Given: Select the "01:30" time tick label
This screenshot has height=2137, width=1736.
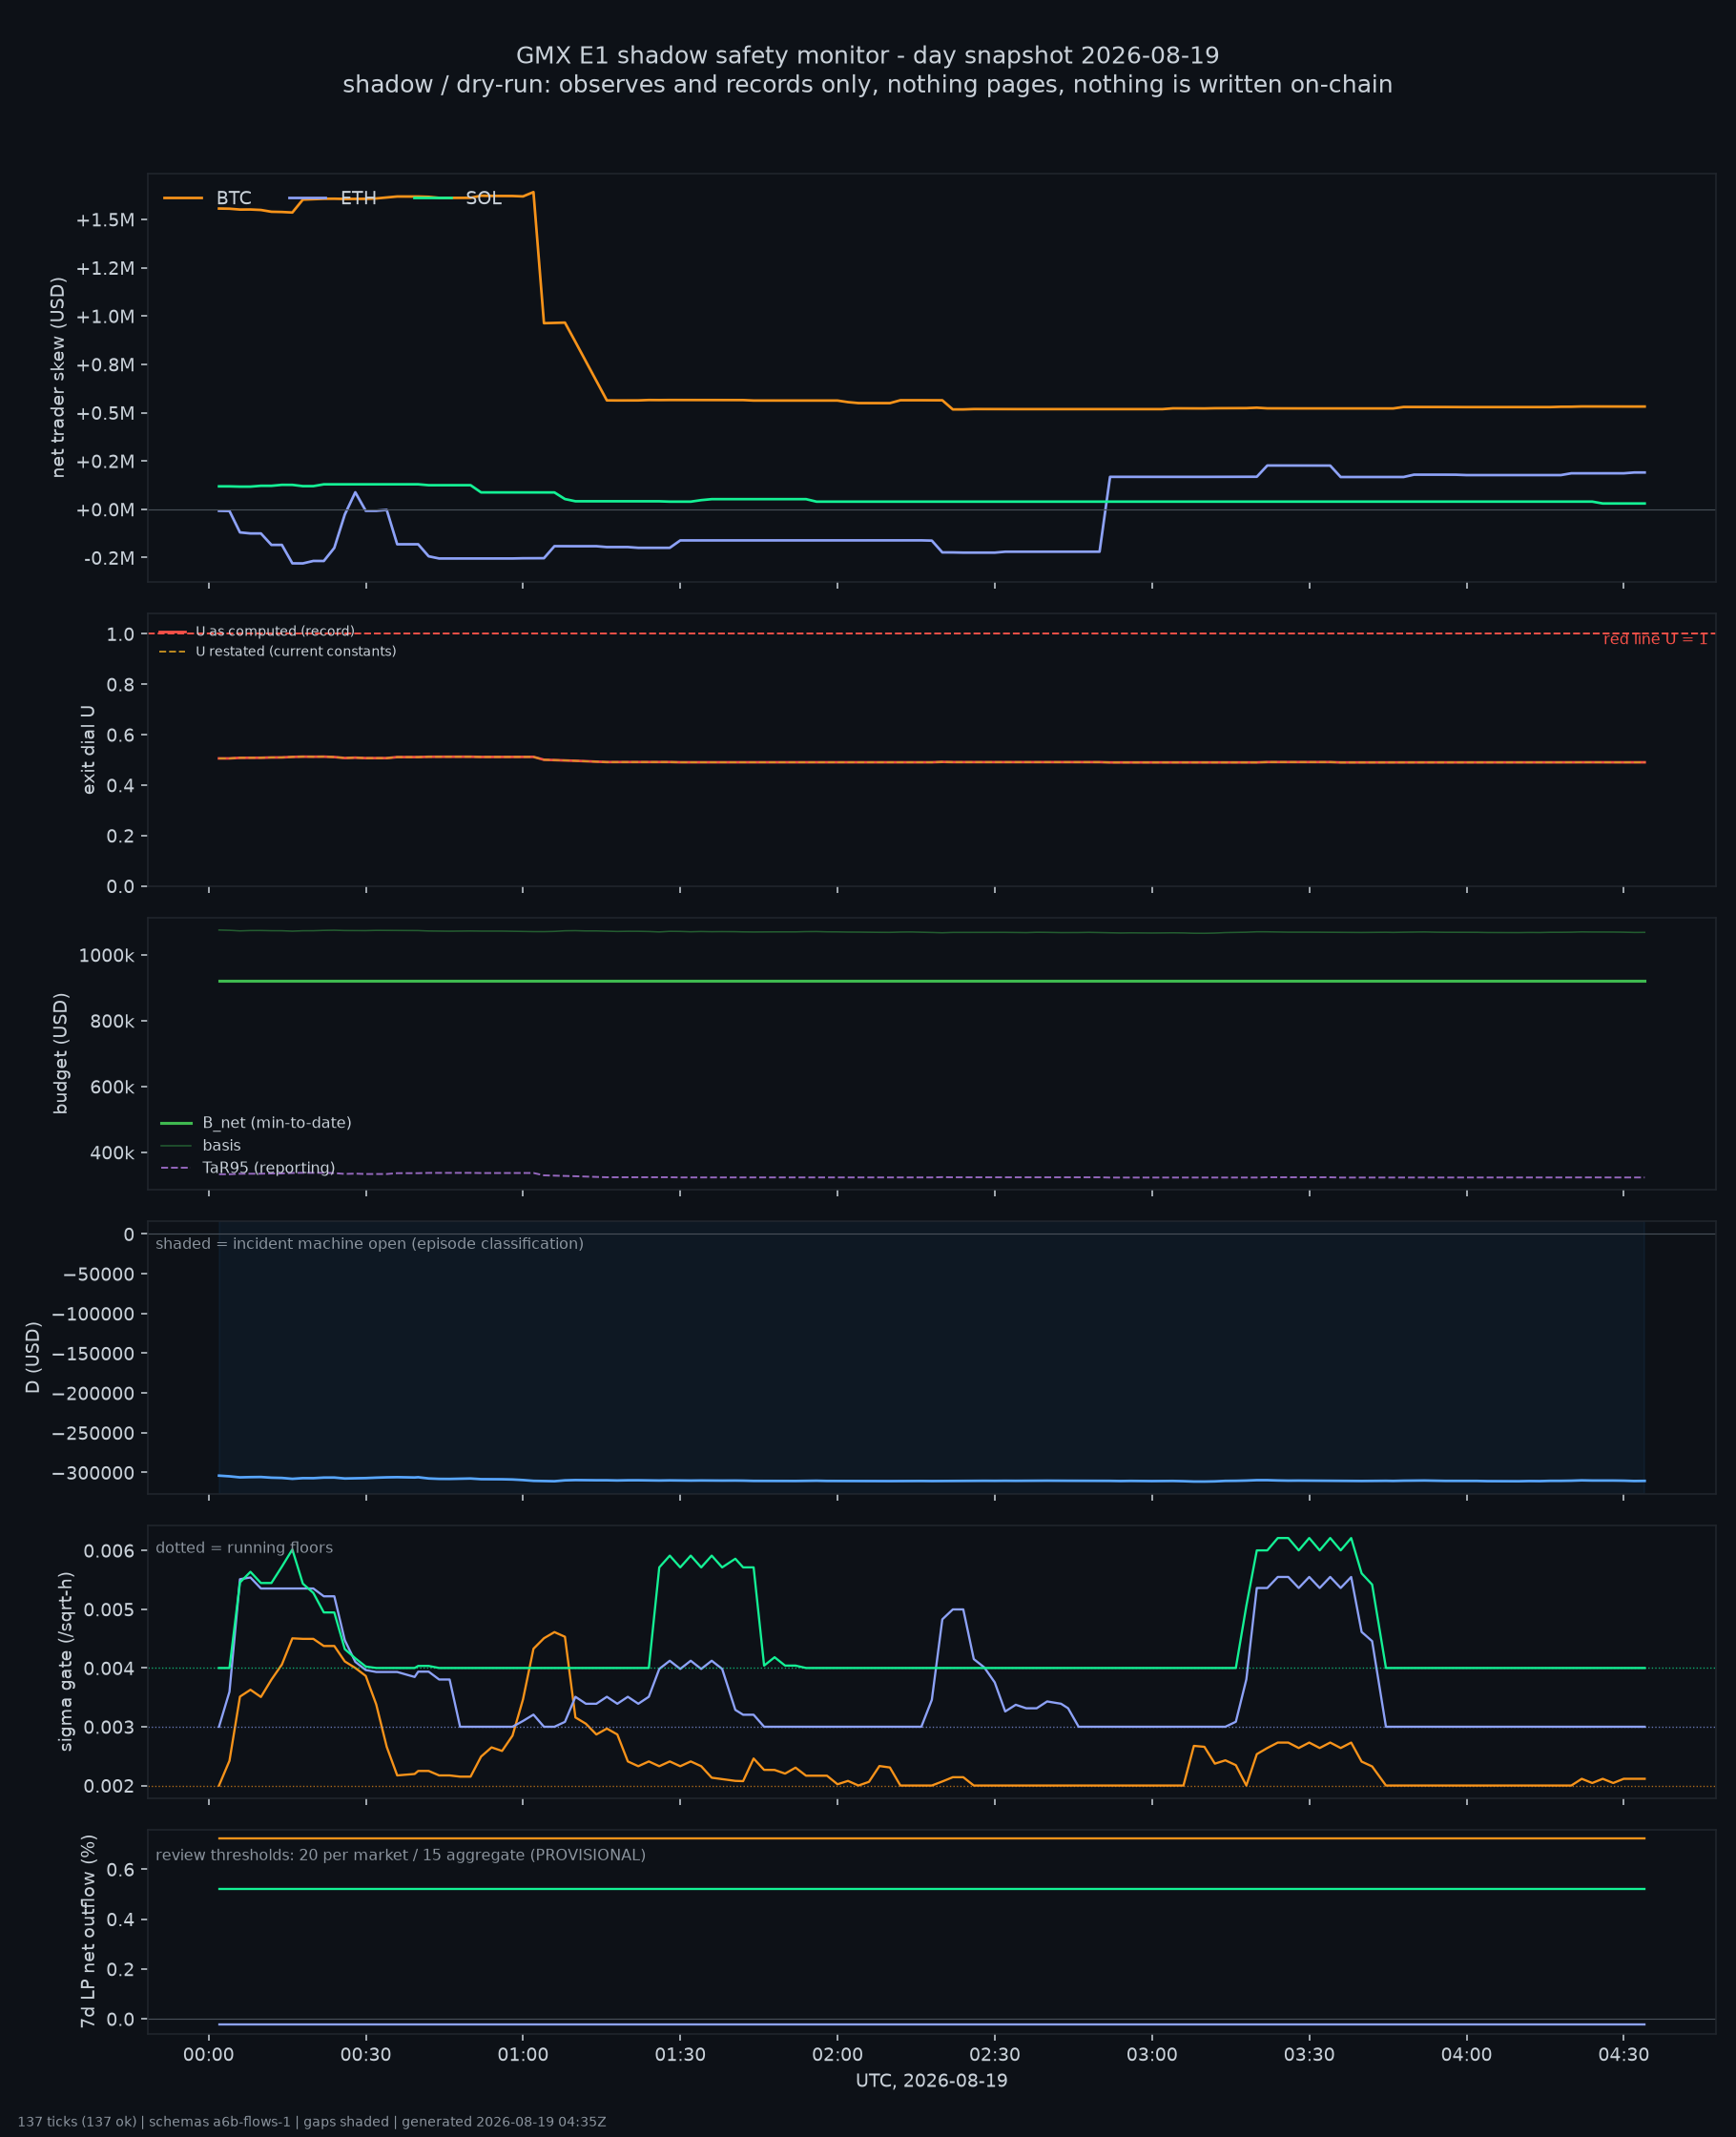Looking at the screenshot, I should click(680, 2055).
